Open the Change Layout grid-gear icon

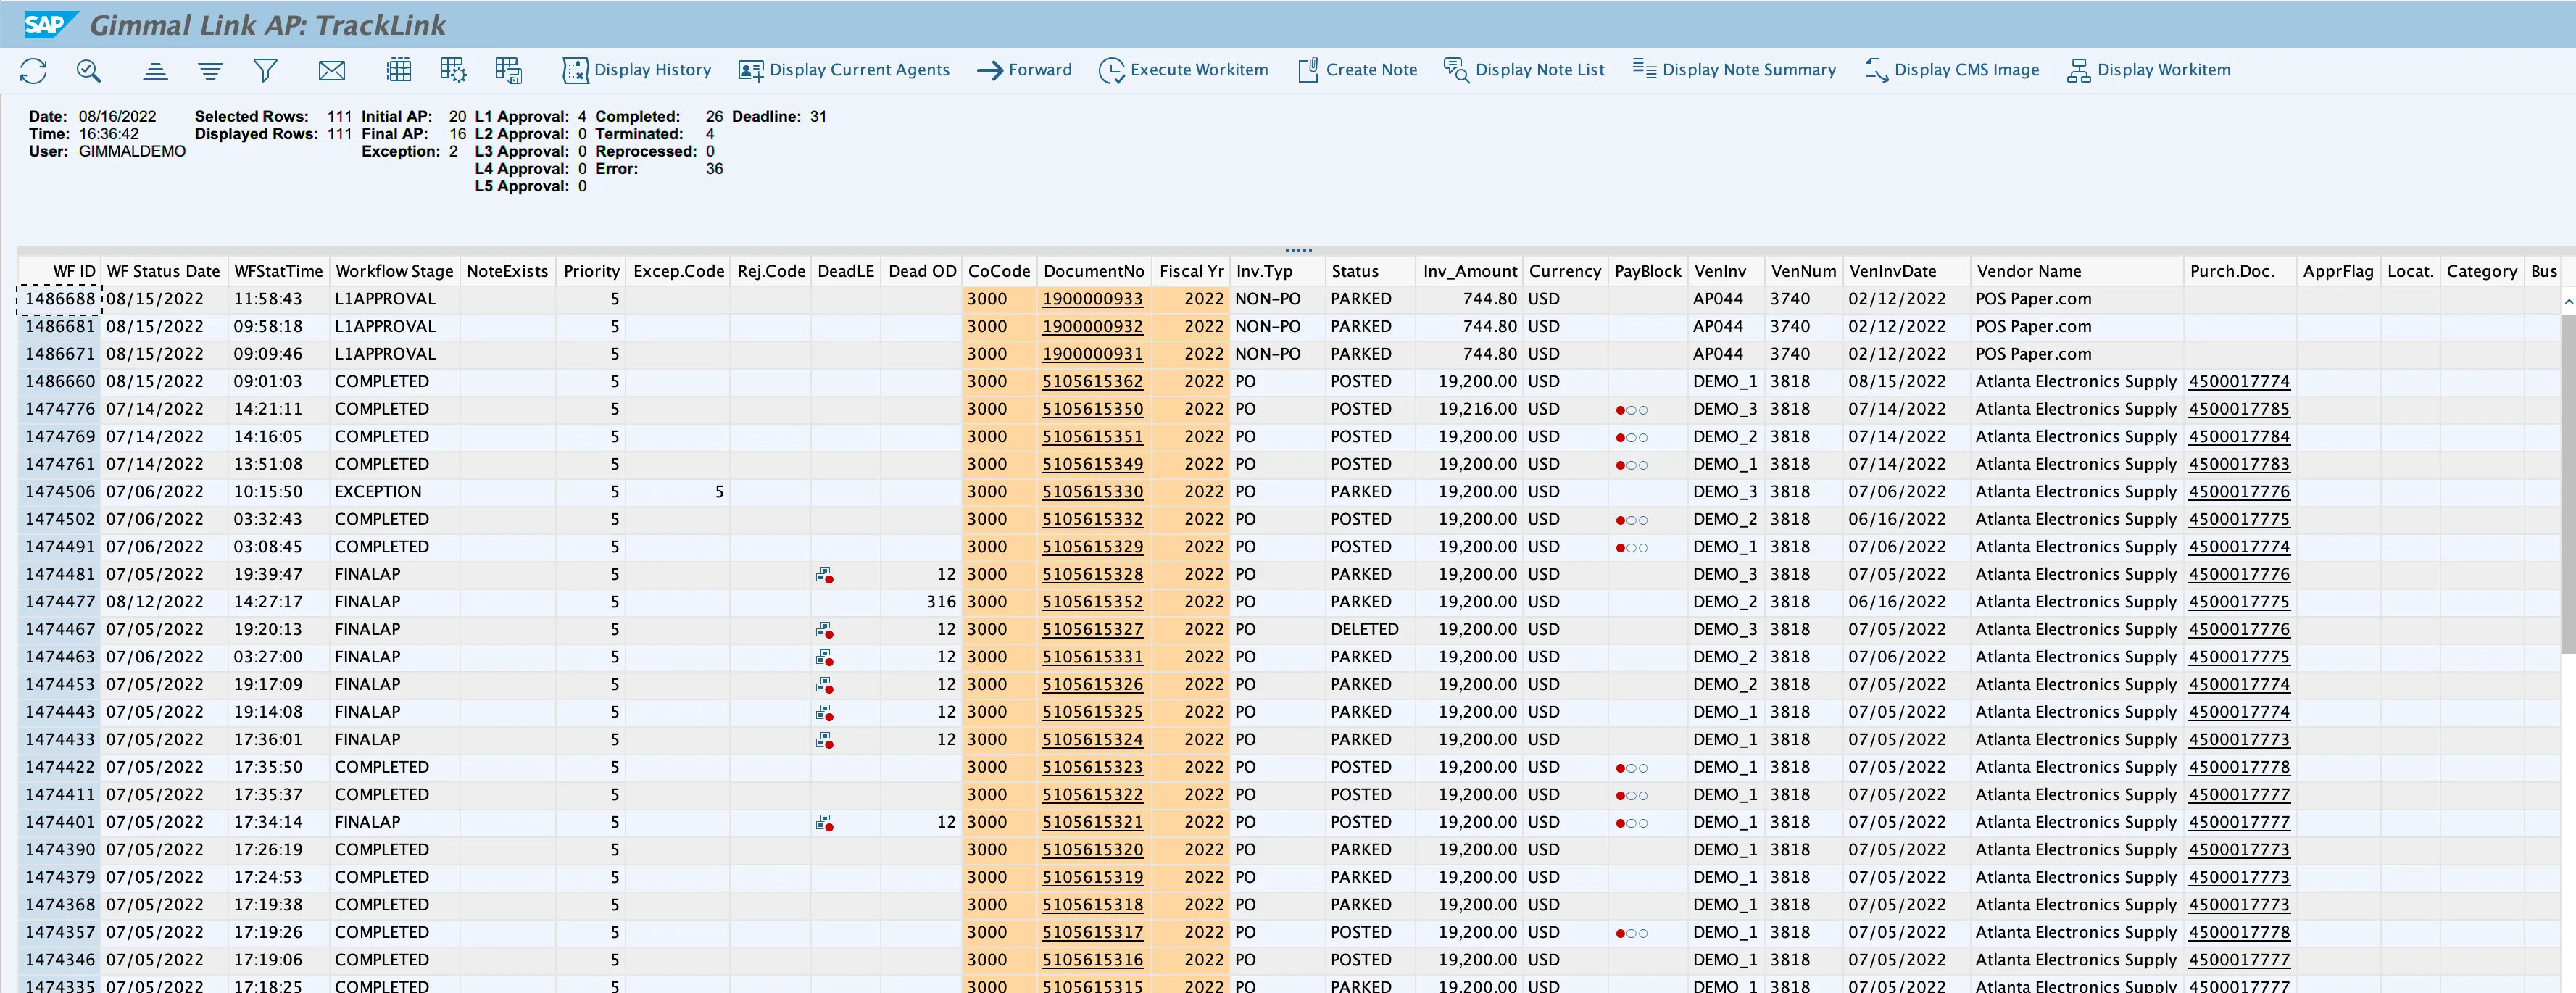coord(453,70)
